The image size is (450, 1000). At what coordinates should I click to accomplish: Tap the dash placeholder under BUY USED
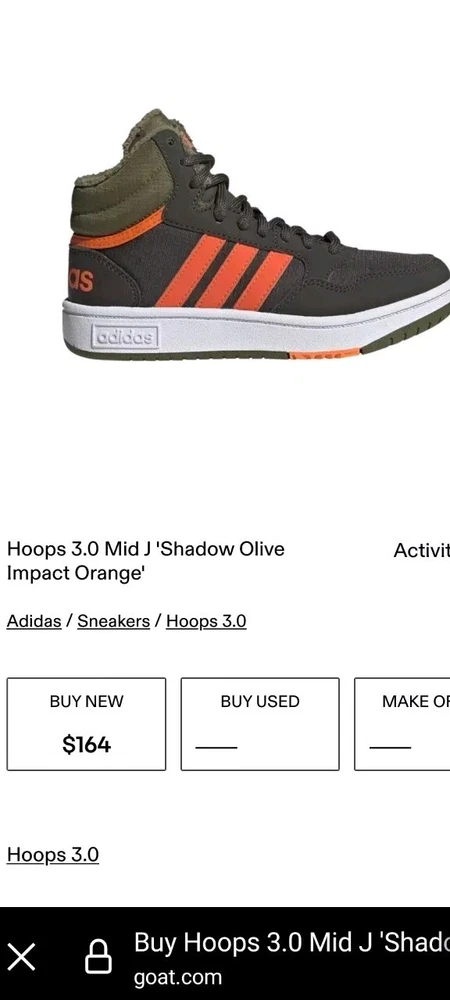point(216,747)
